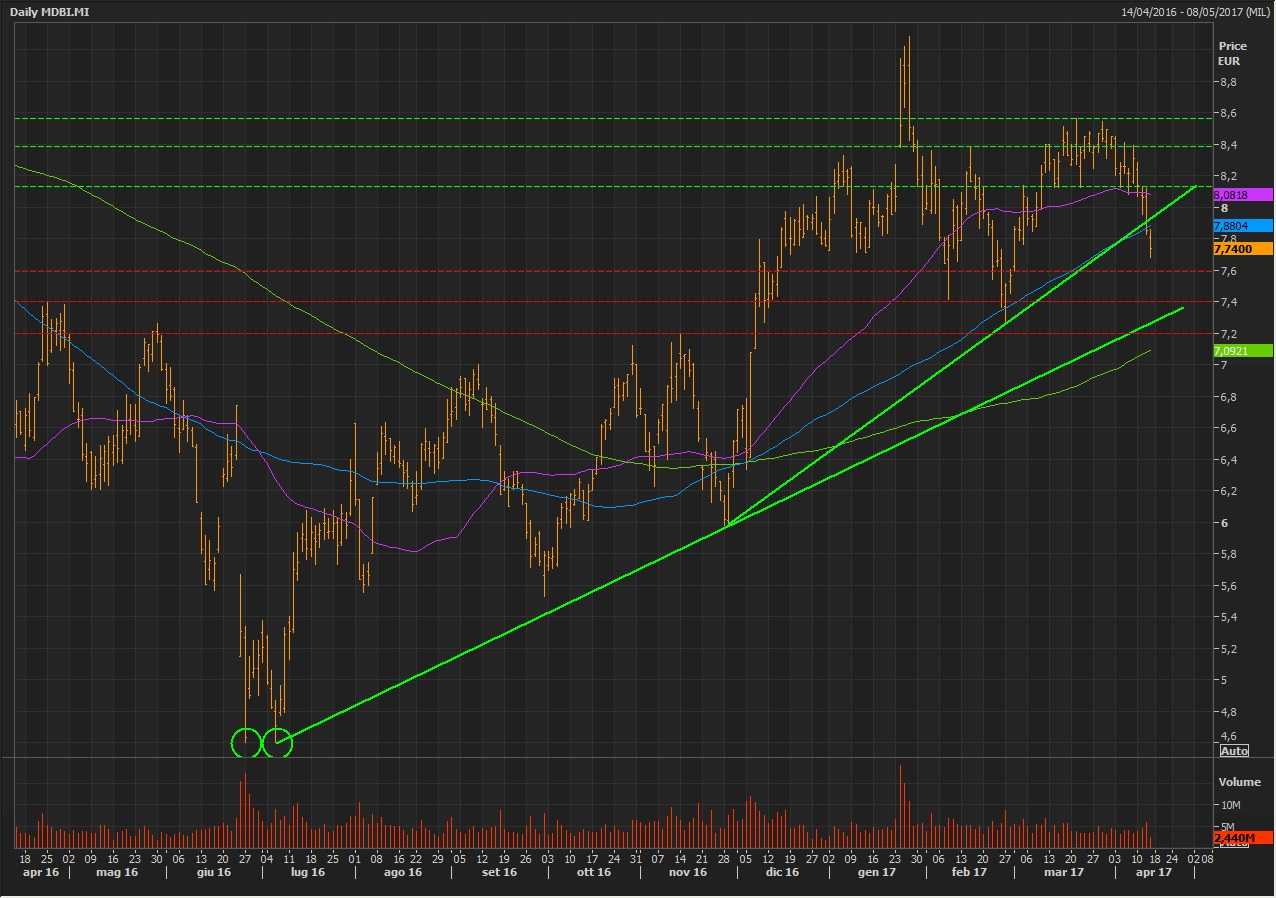Click the set 16 month label

(499, 872)
